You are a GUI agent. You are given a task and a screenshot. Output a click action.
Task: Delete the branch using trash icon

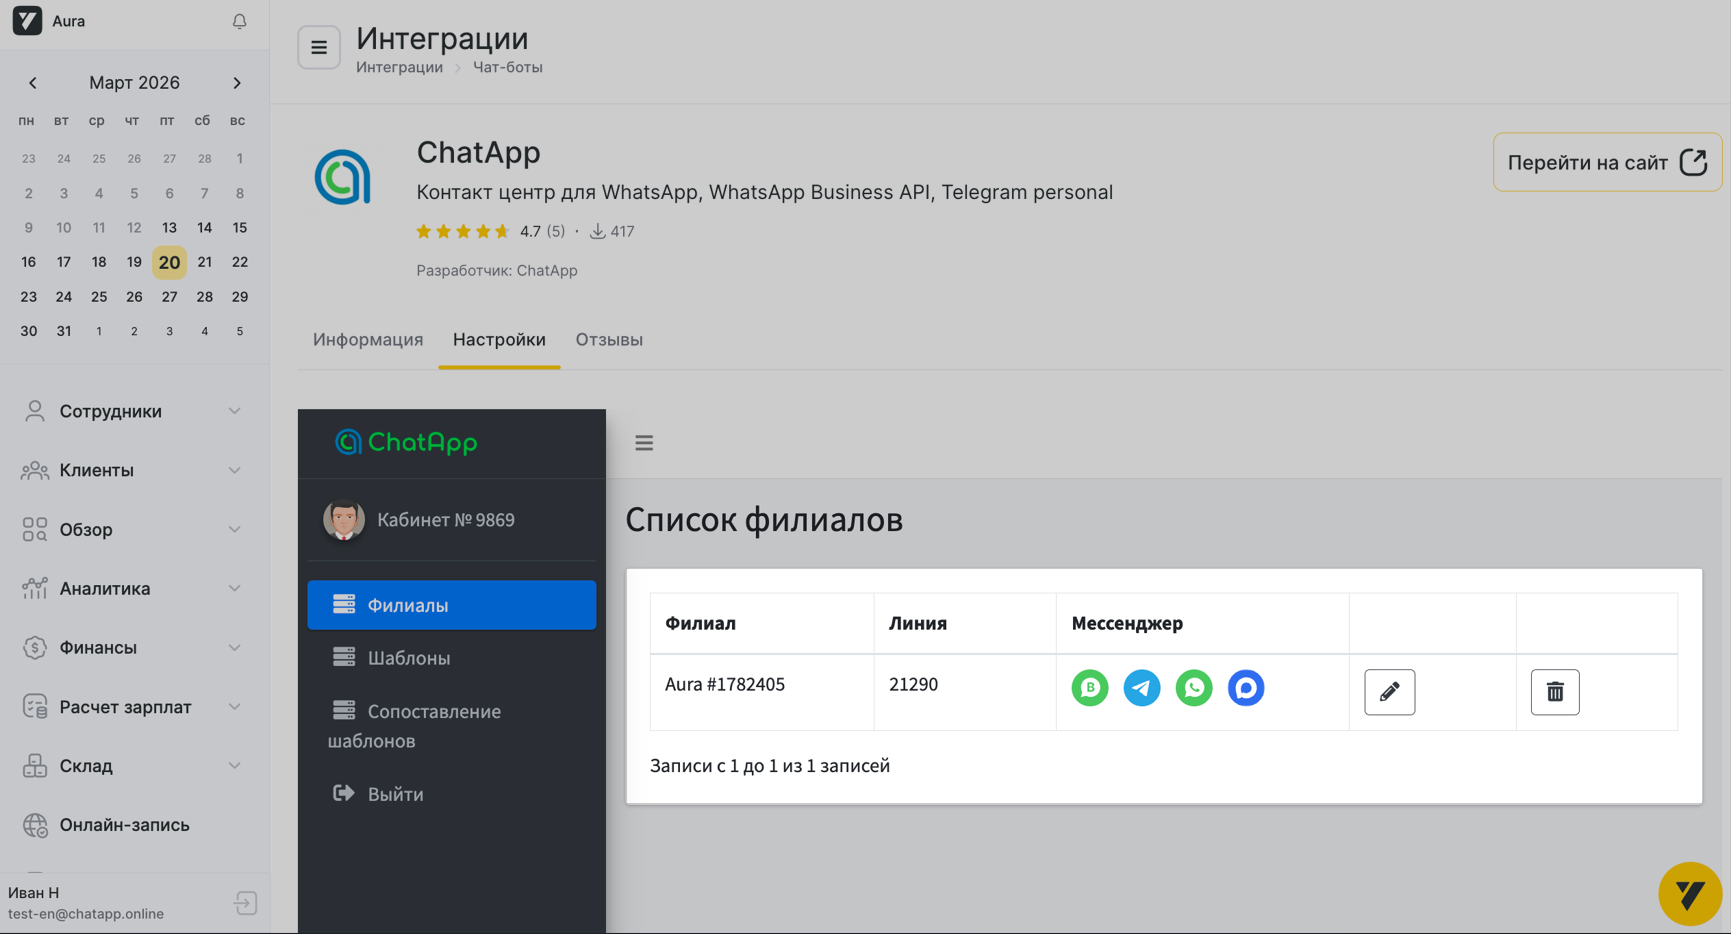1554,692
